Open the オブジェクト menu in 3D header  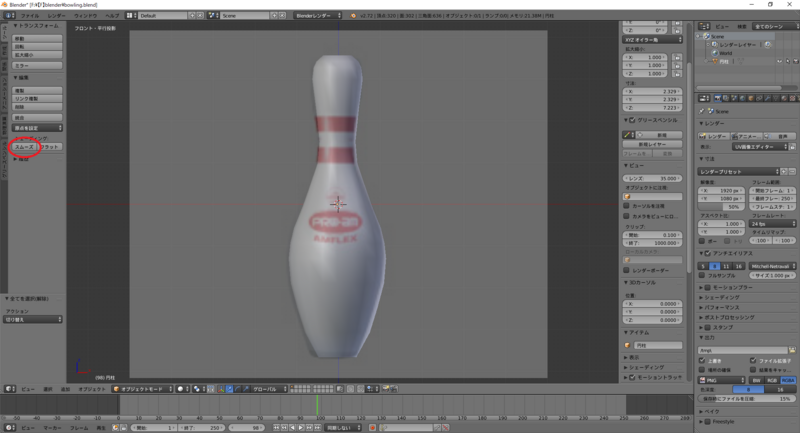92,389
